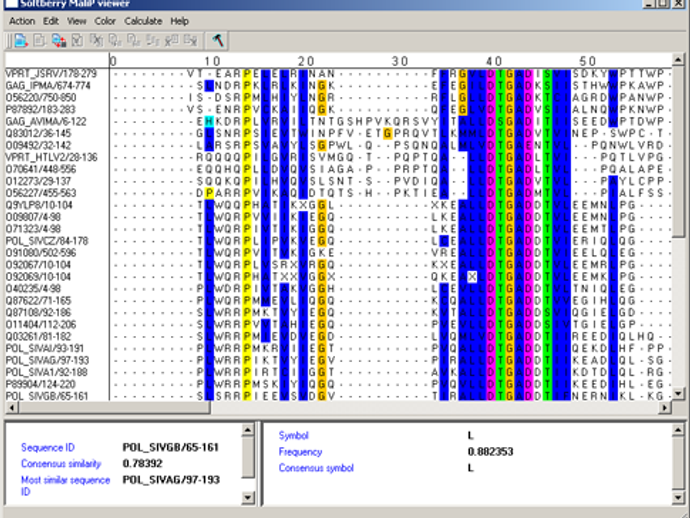This screenshot has height=518, width=690.
Task: Select sequence POL_SIVAG/97-193 in the name list
Action: [47, 360]
